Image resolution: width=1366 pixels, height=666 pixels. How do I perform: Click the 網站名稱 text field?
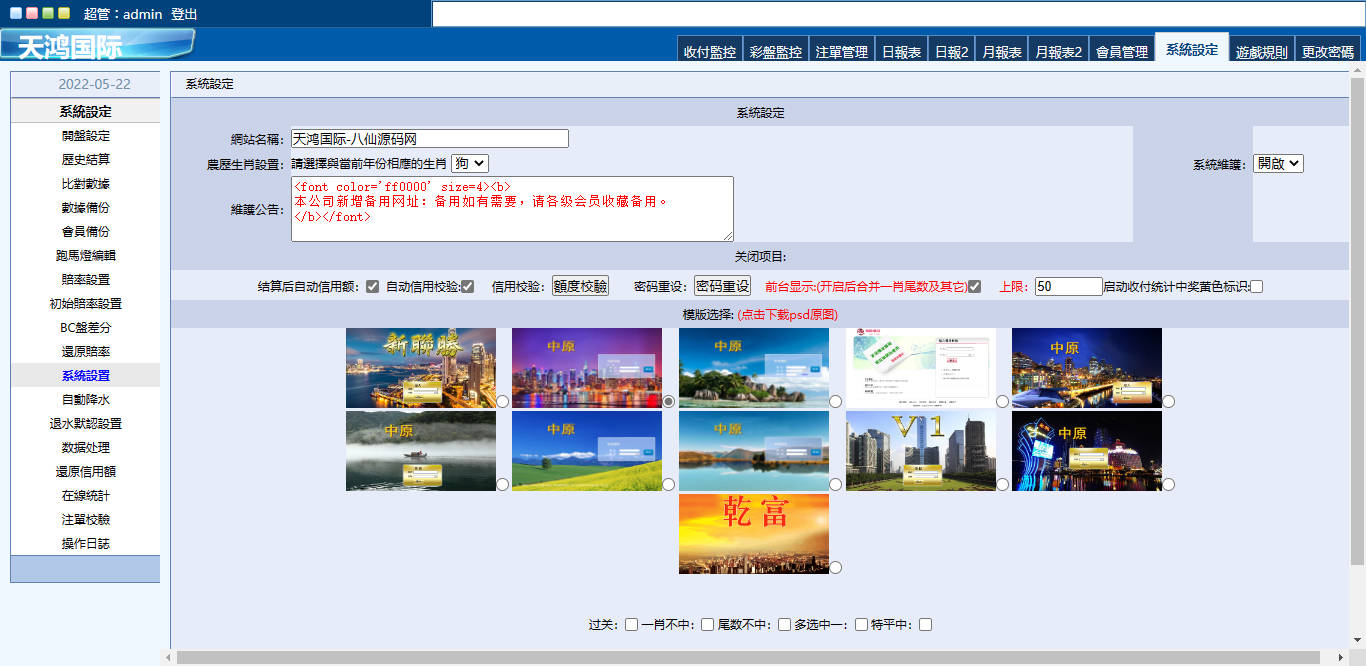(429, 139)
